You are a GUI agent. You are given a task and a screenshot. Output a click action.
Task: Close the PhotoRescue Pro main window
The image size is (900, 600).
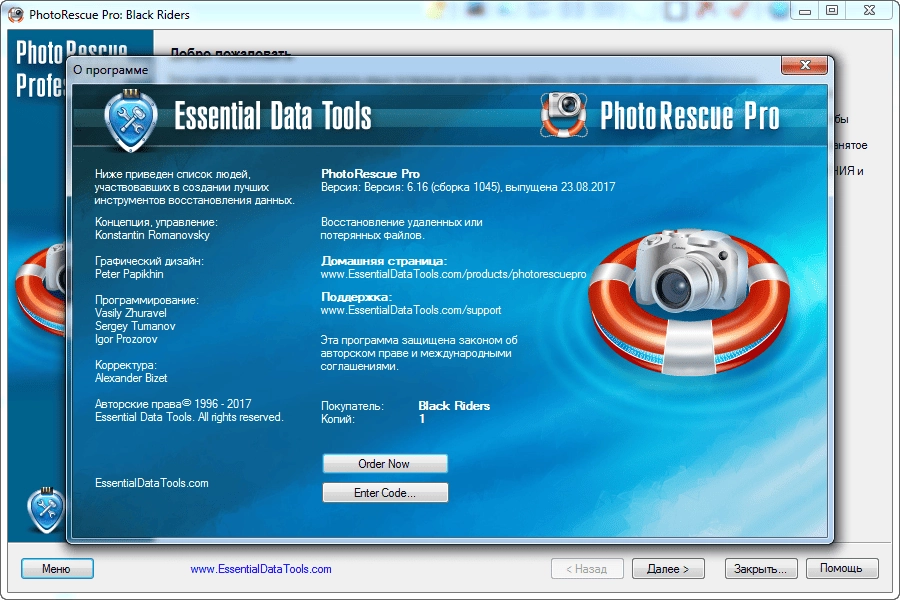pyautogui.click(x=870, y=11)
